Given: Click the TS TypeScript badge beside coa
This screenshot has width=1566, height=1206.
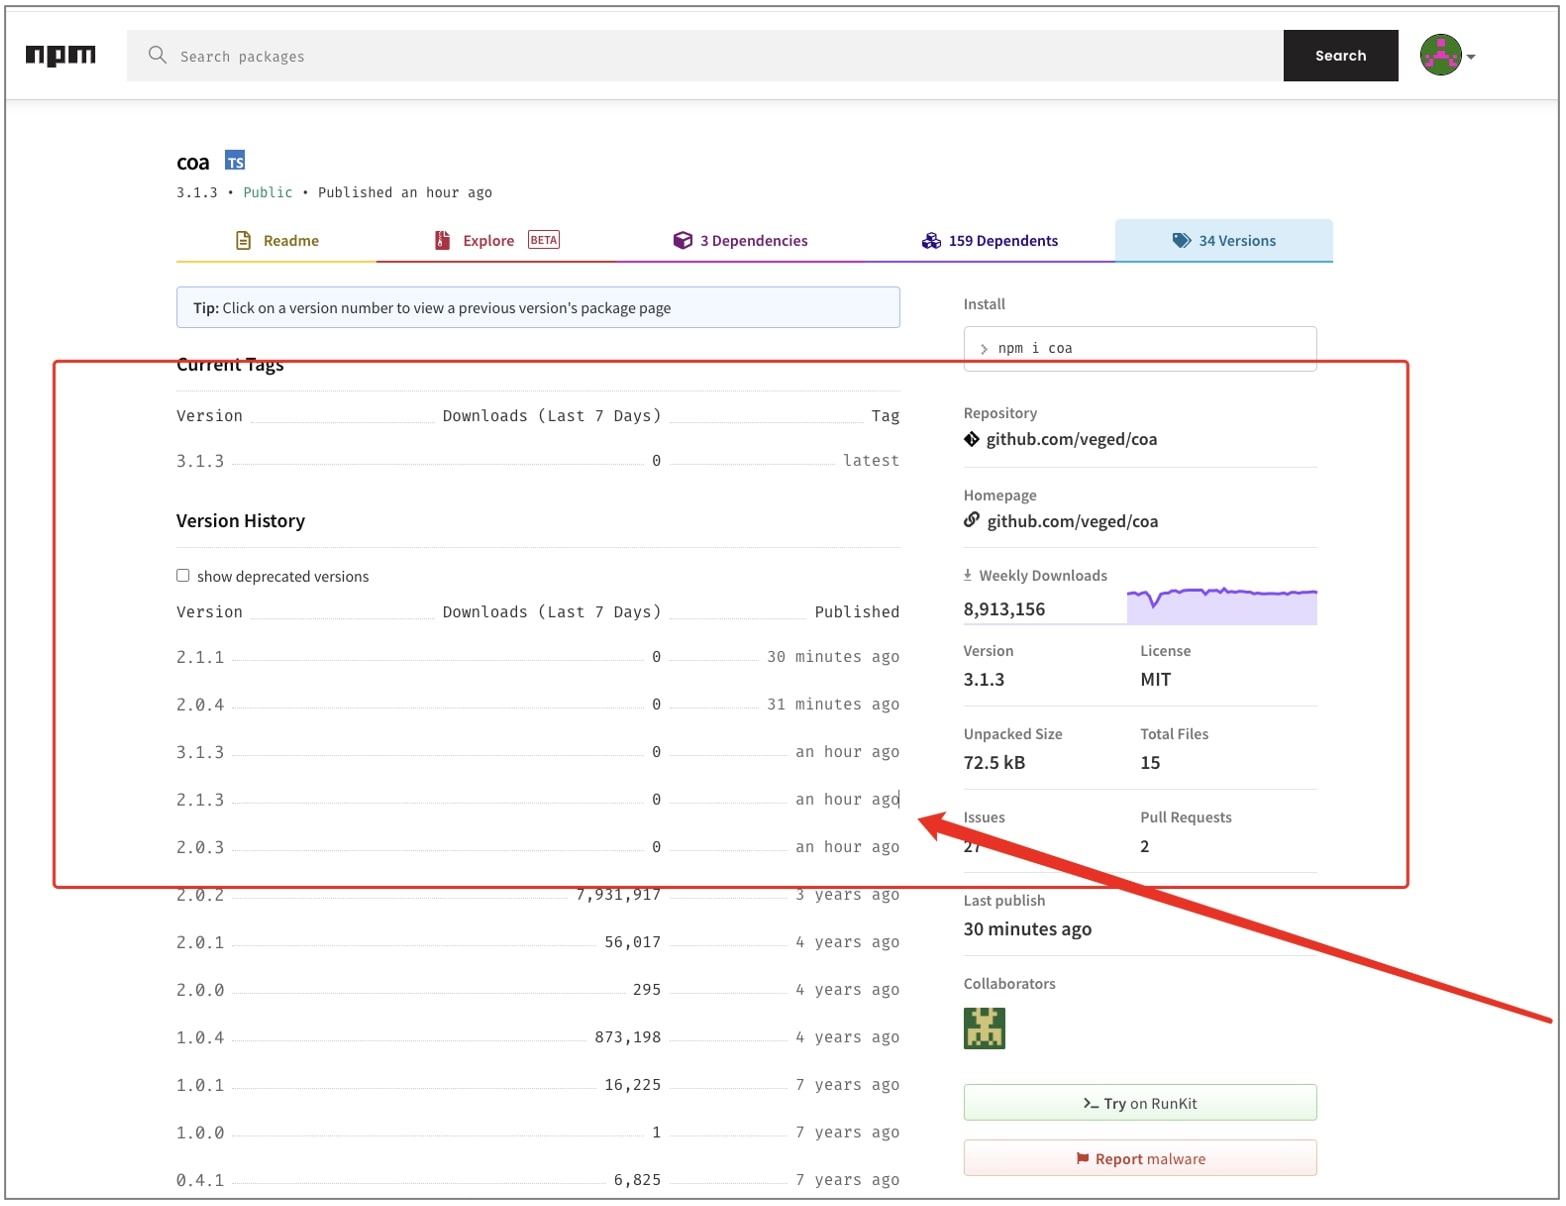Looking at the screenshot, I should pyautogui.click(x=235, y=160).
